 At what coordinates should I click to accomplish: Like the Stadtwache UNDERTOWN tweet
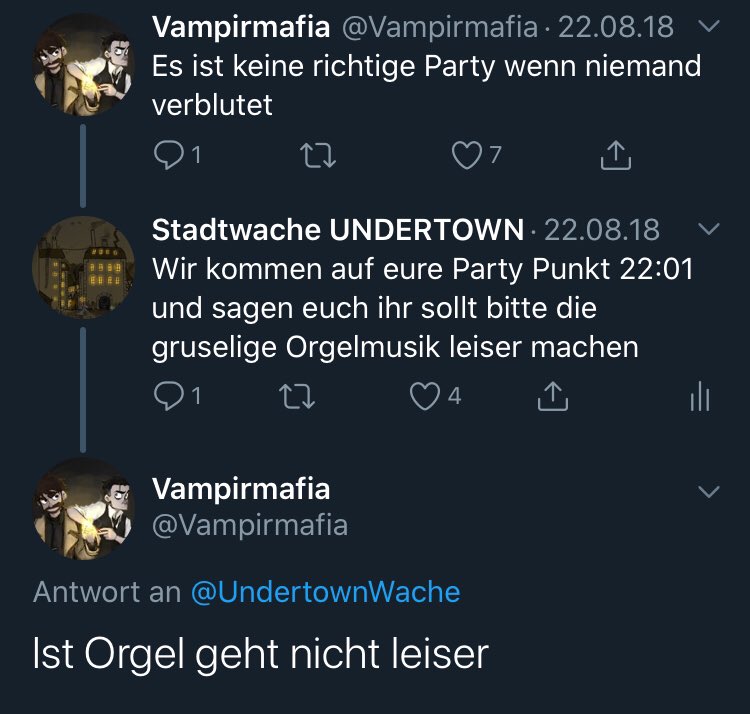pyautogui.click(x=426, y=397)
